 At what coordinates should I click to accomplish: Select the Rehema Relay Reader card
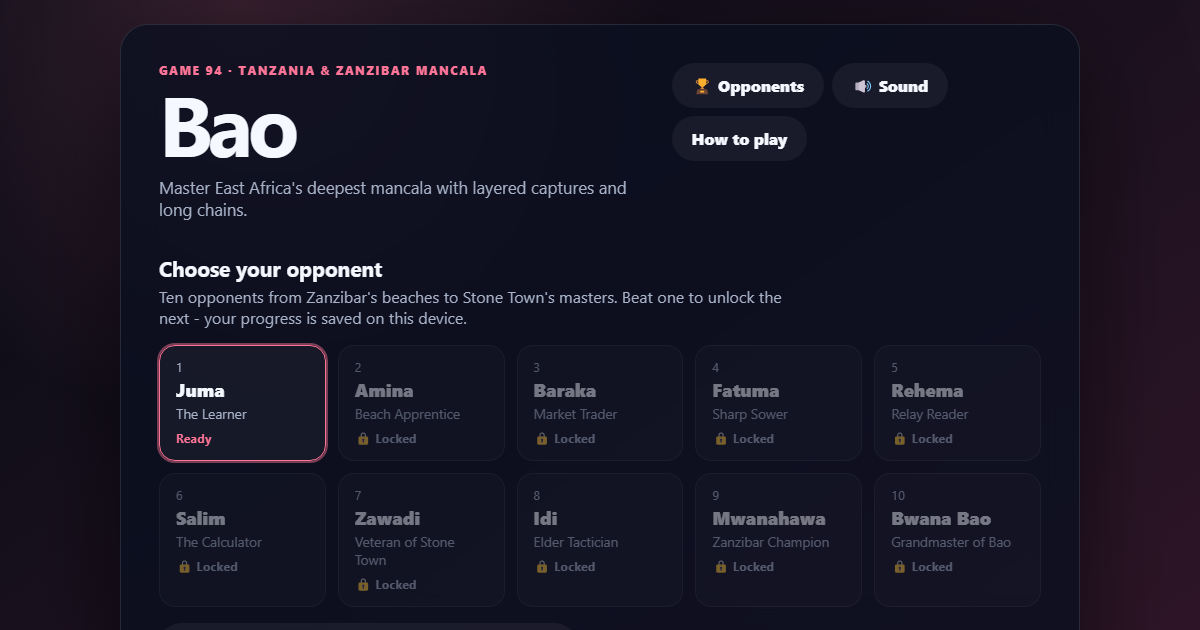coord(957,403)
